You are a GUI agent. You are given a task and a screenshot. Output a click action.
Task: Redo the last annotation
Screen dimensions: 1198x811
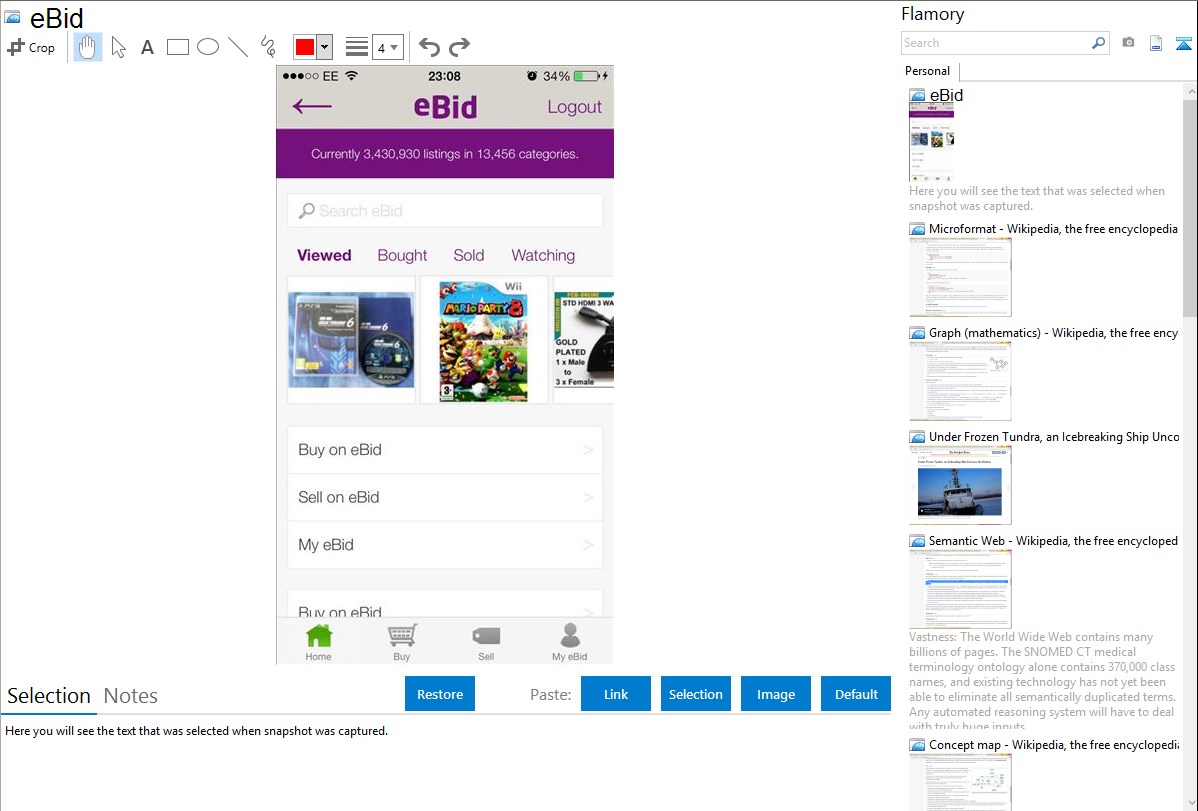(459, 47)
